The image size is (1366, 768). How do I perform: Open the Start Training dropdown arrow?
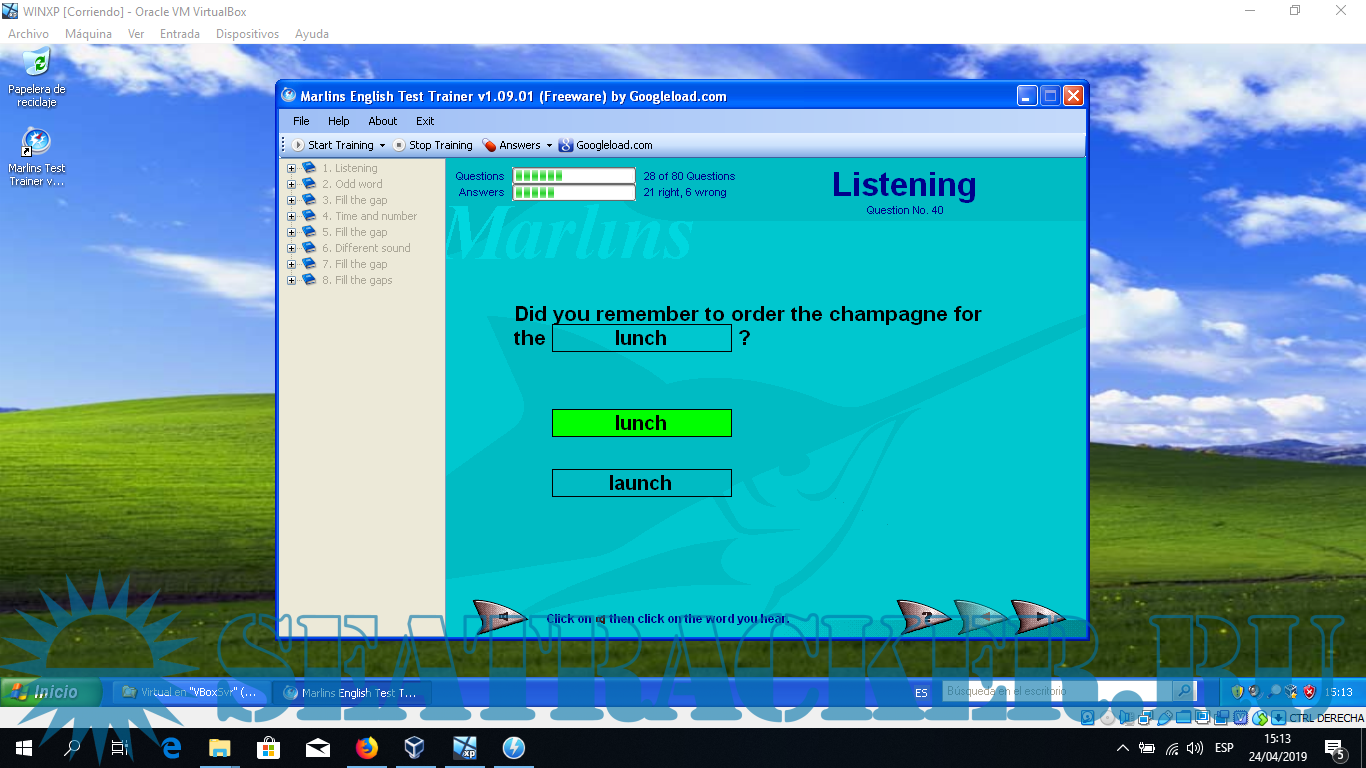pyautogui.click(x=382, y=146)
